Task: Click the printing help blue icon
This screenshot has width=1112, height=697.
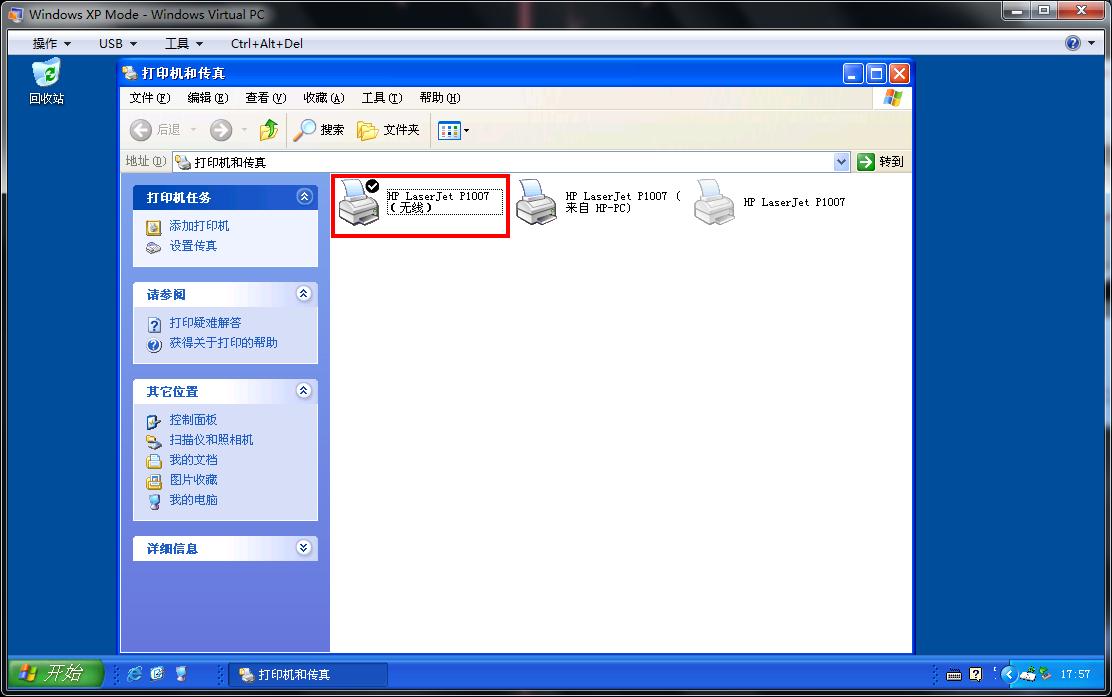Action: (154, 345)
